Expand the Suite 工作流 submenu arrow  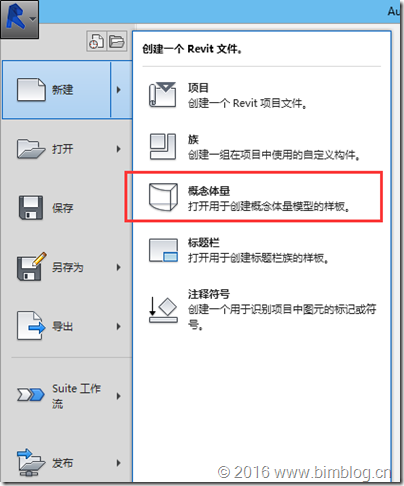(x=119, y=396)
